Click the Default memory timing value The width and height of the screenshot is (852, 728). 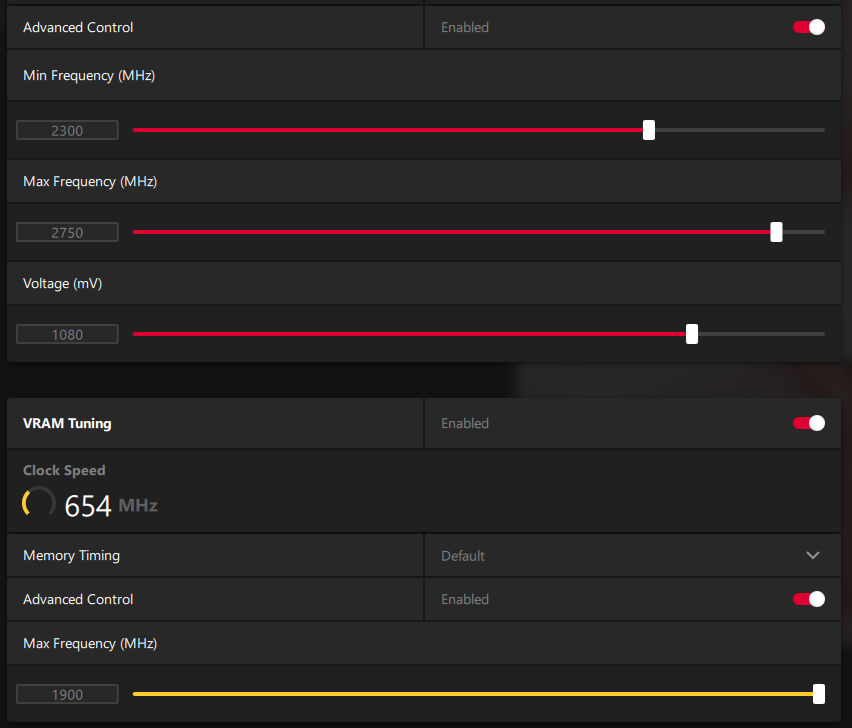tap(463, 556)
